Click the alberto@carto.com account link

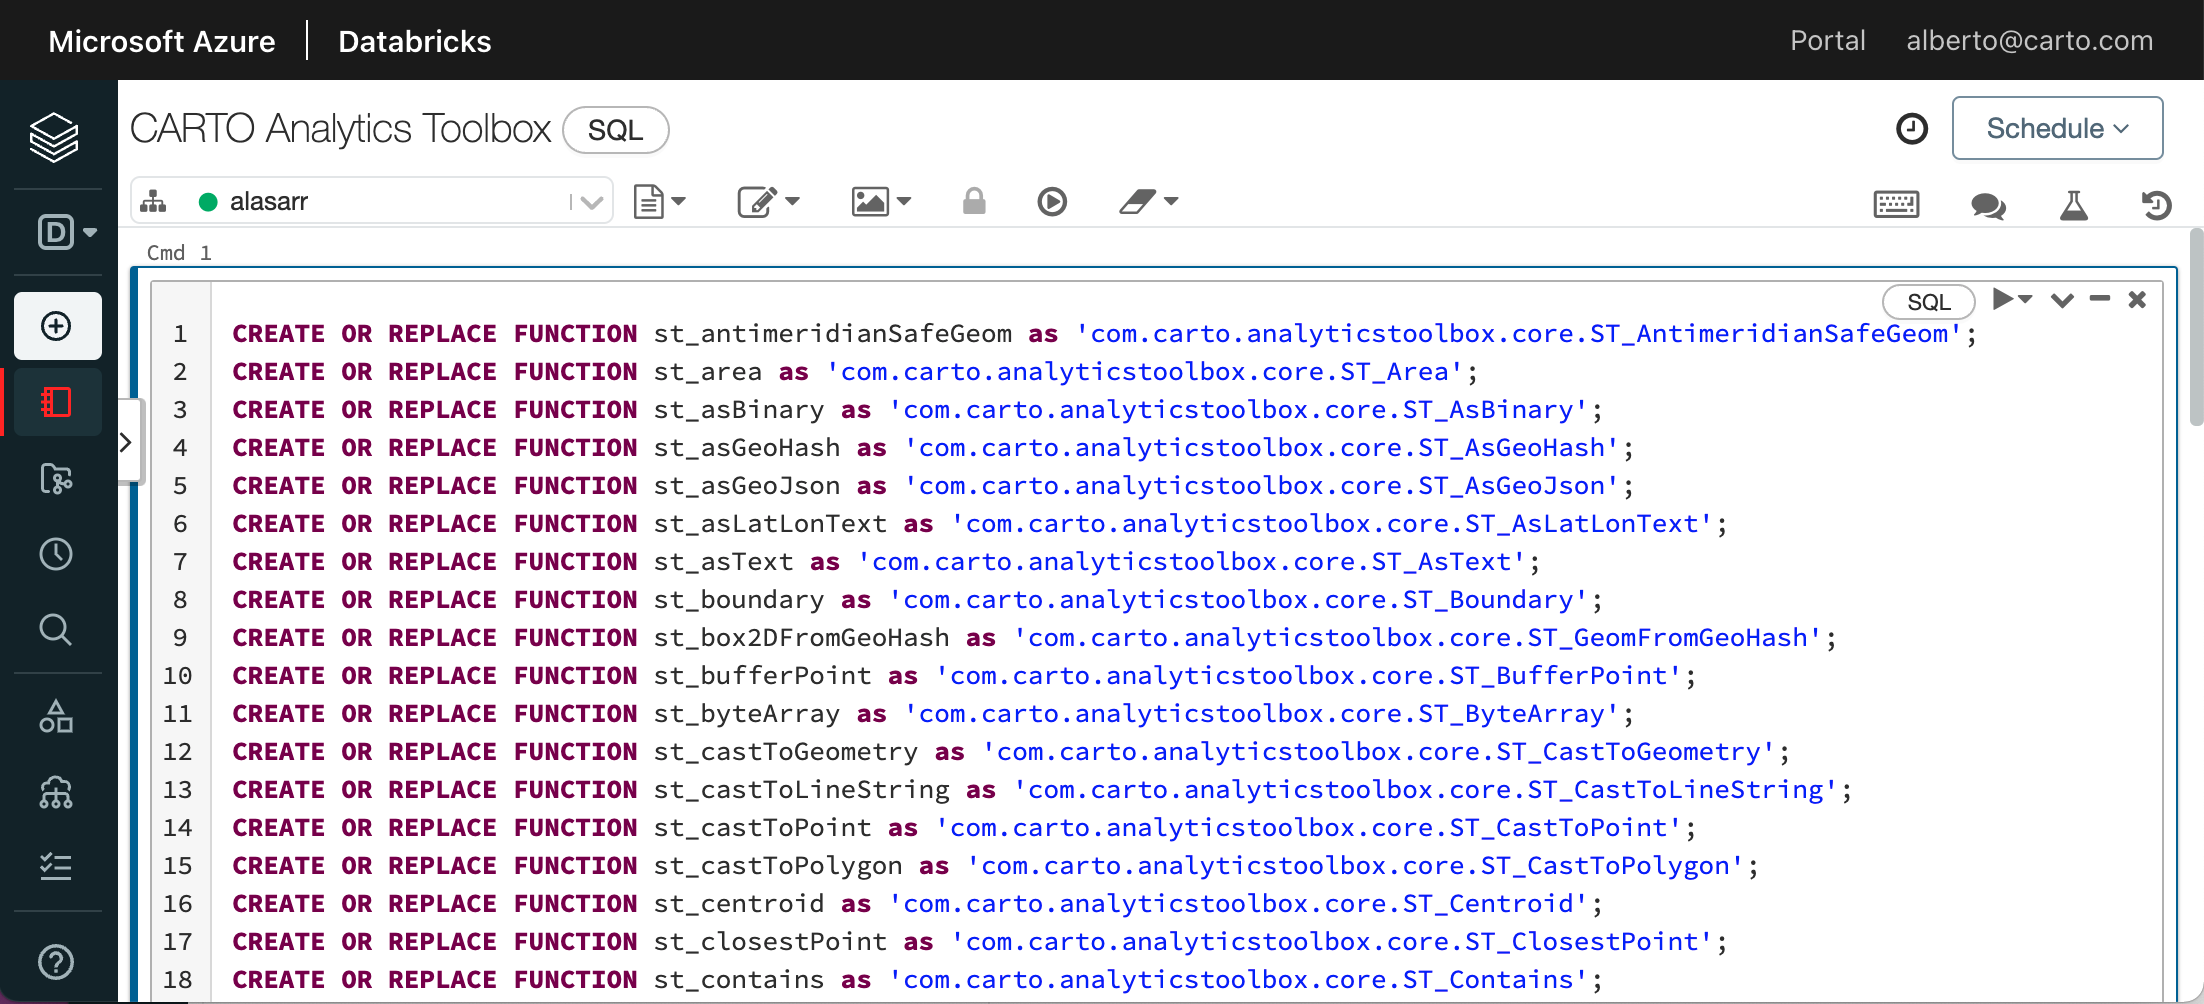(2029, 41)
